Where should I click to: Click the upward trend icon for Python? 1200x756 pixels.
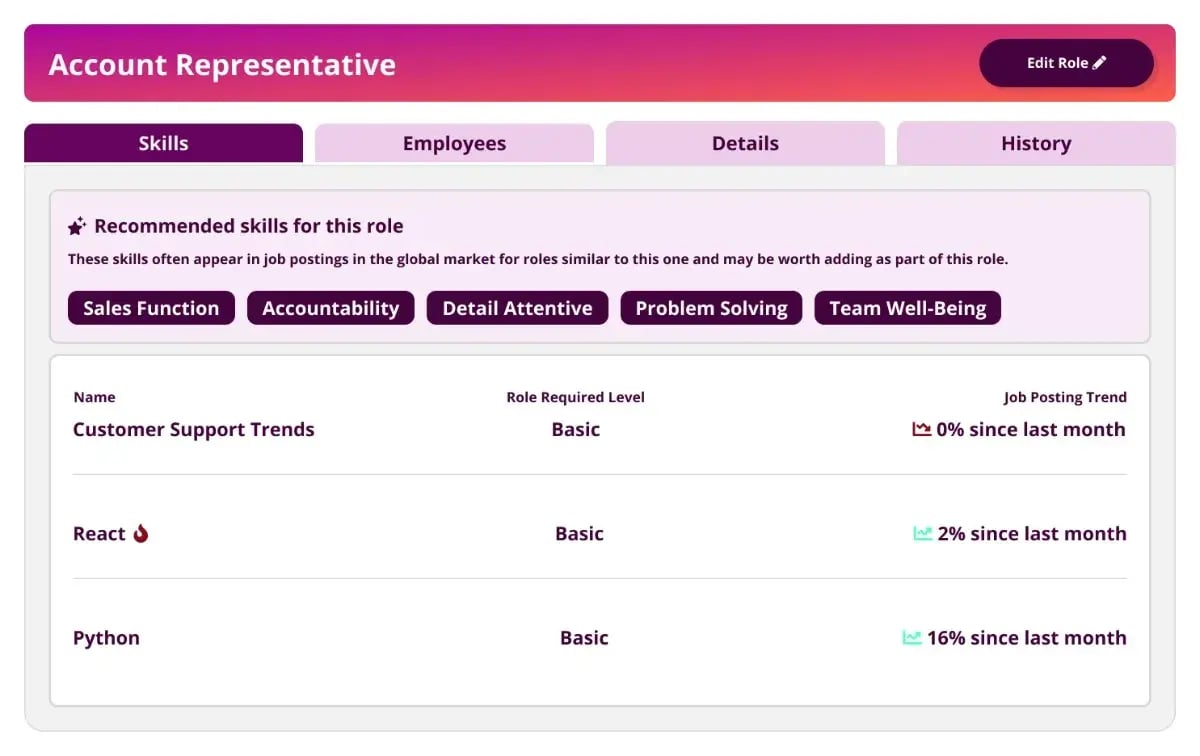[x=911, y=637]
